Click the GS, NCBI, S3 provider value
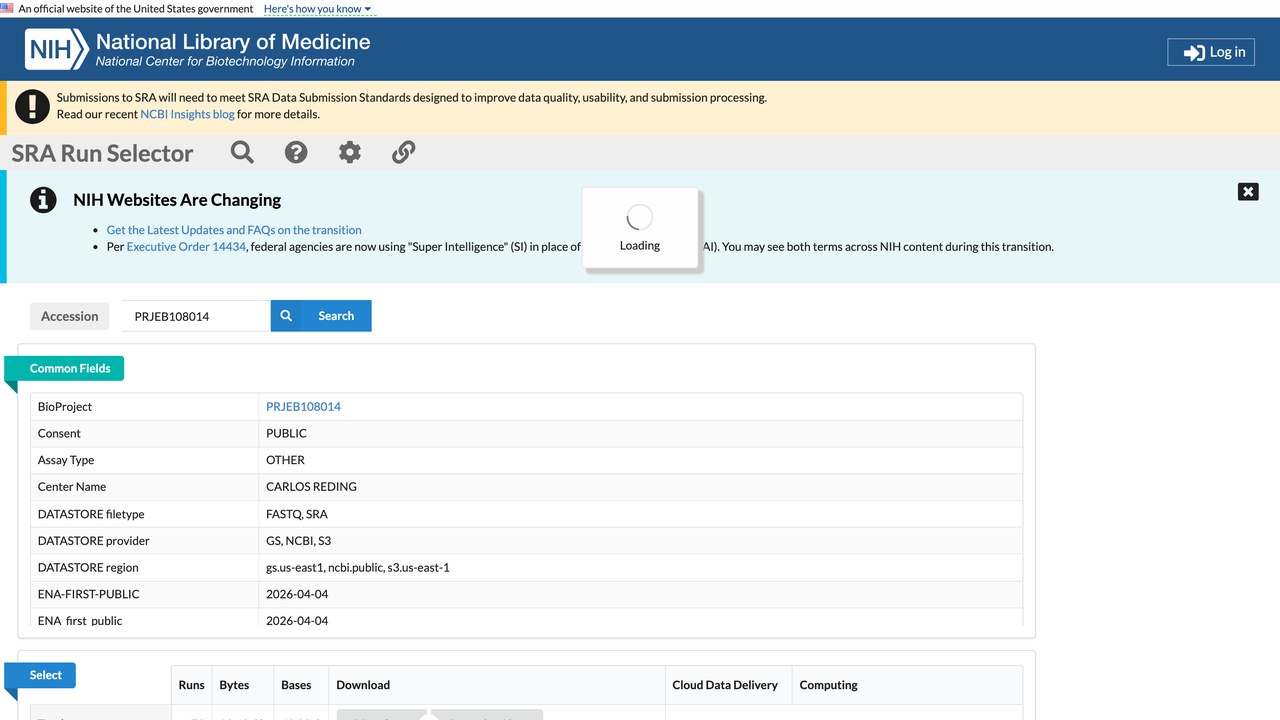This screenshot has width=1280, height=720. pos(298,541)
